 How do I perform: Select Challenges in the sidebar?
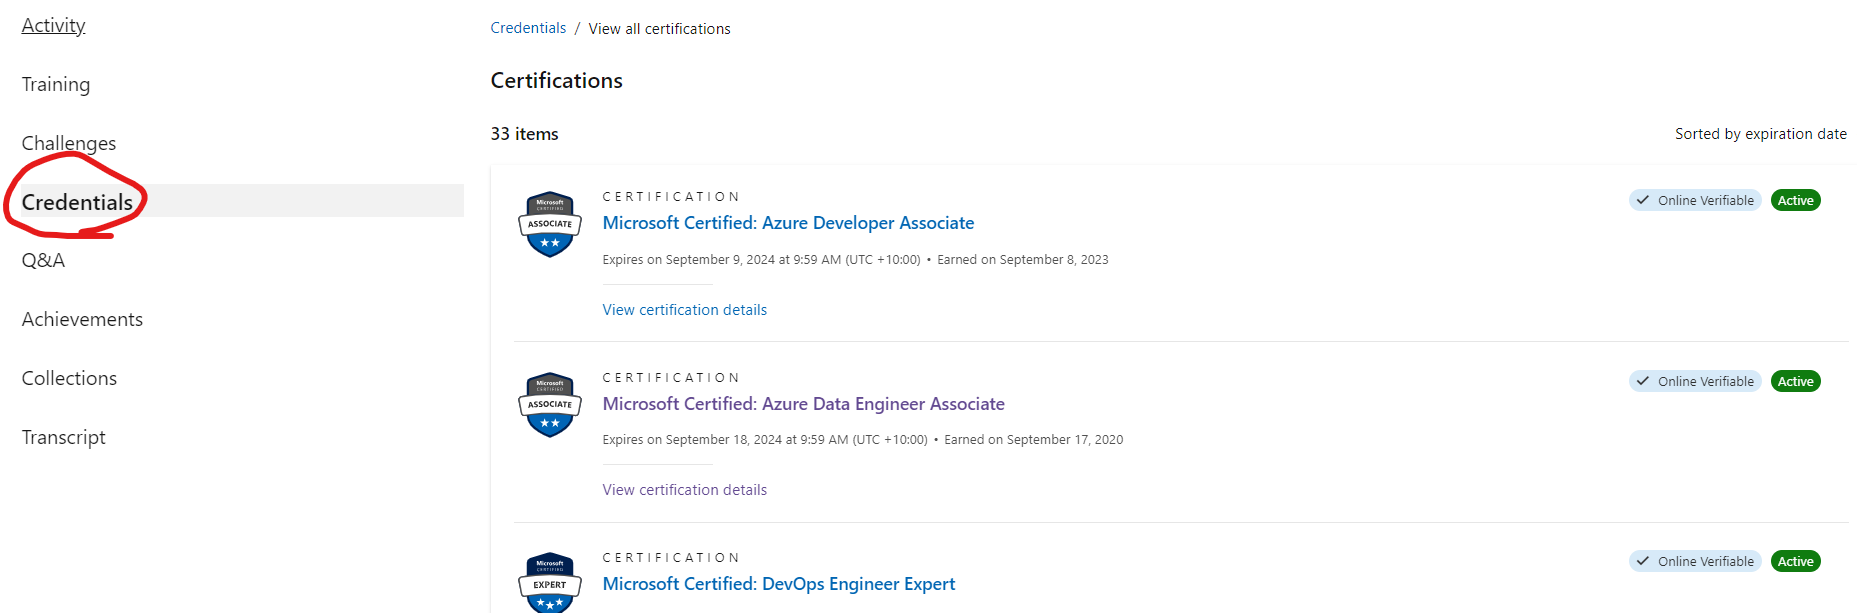[x=69, y=143]
